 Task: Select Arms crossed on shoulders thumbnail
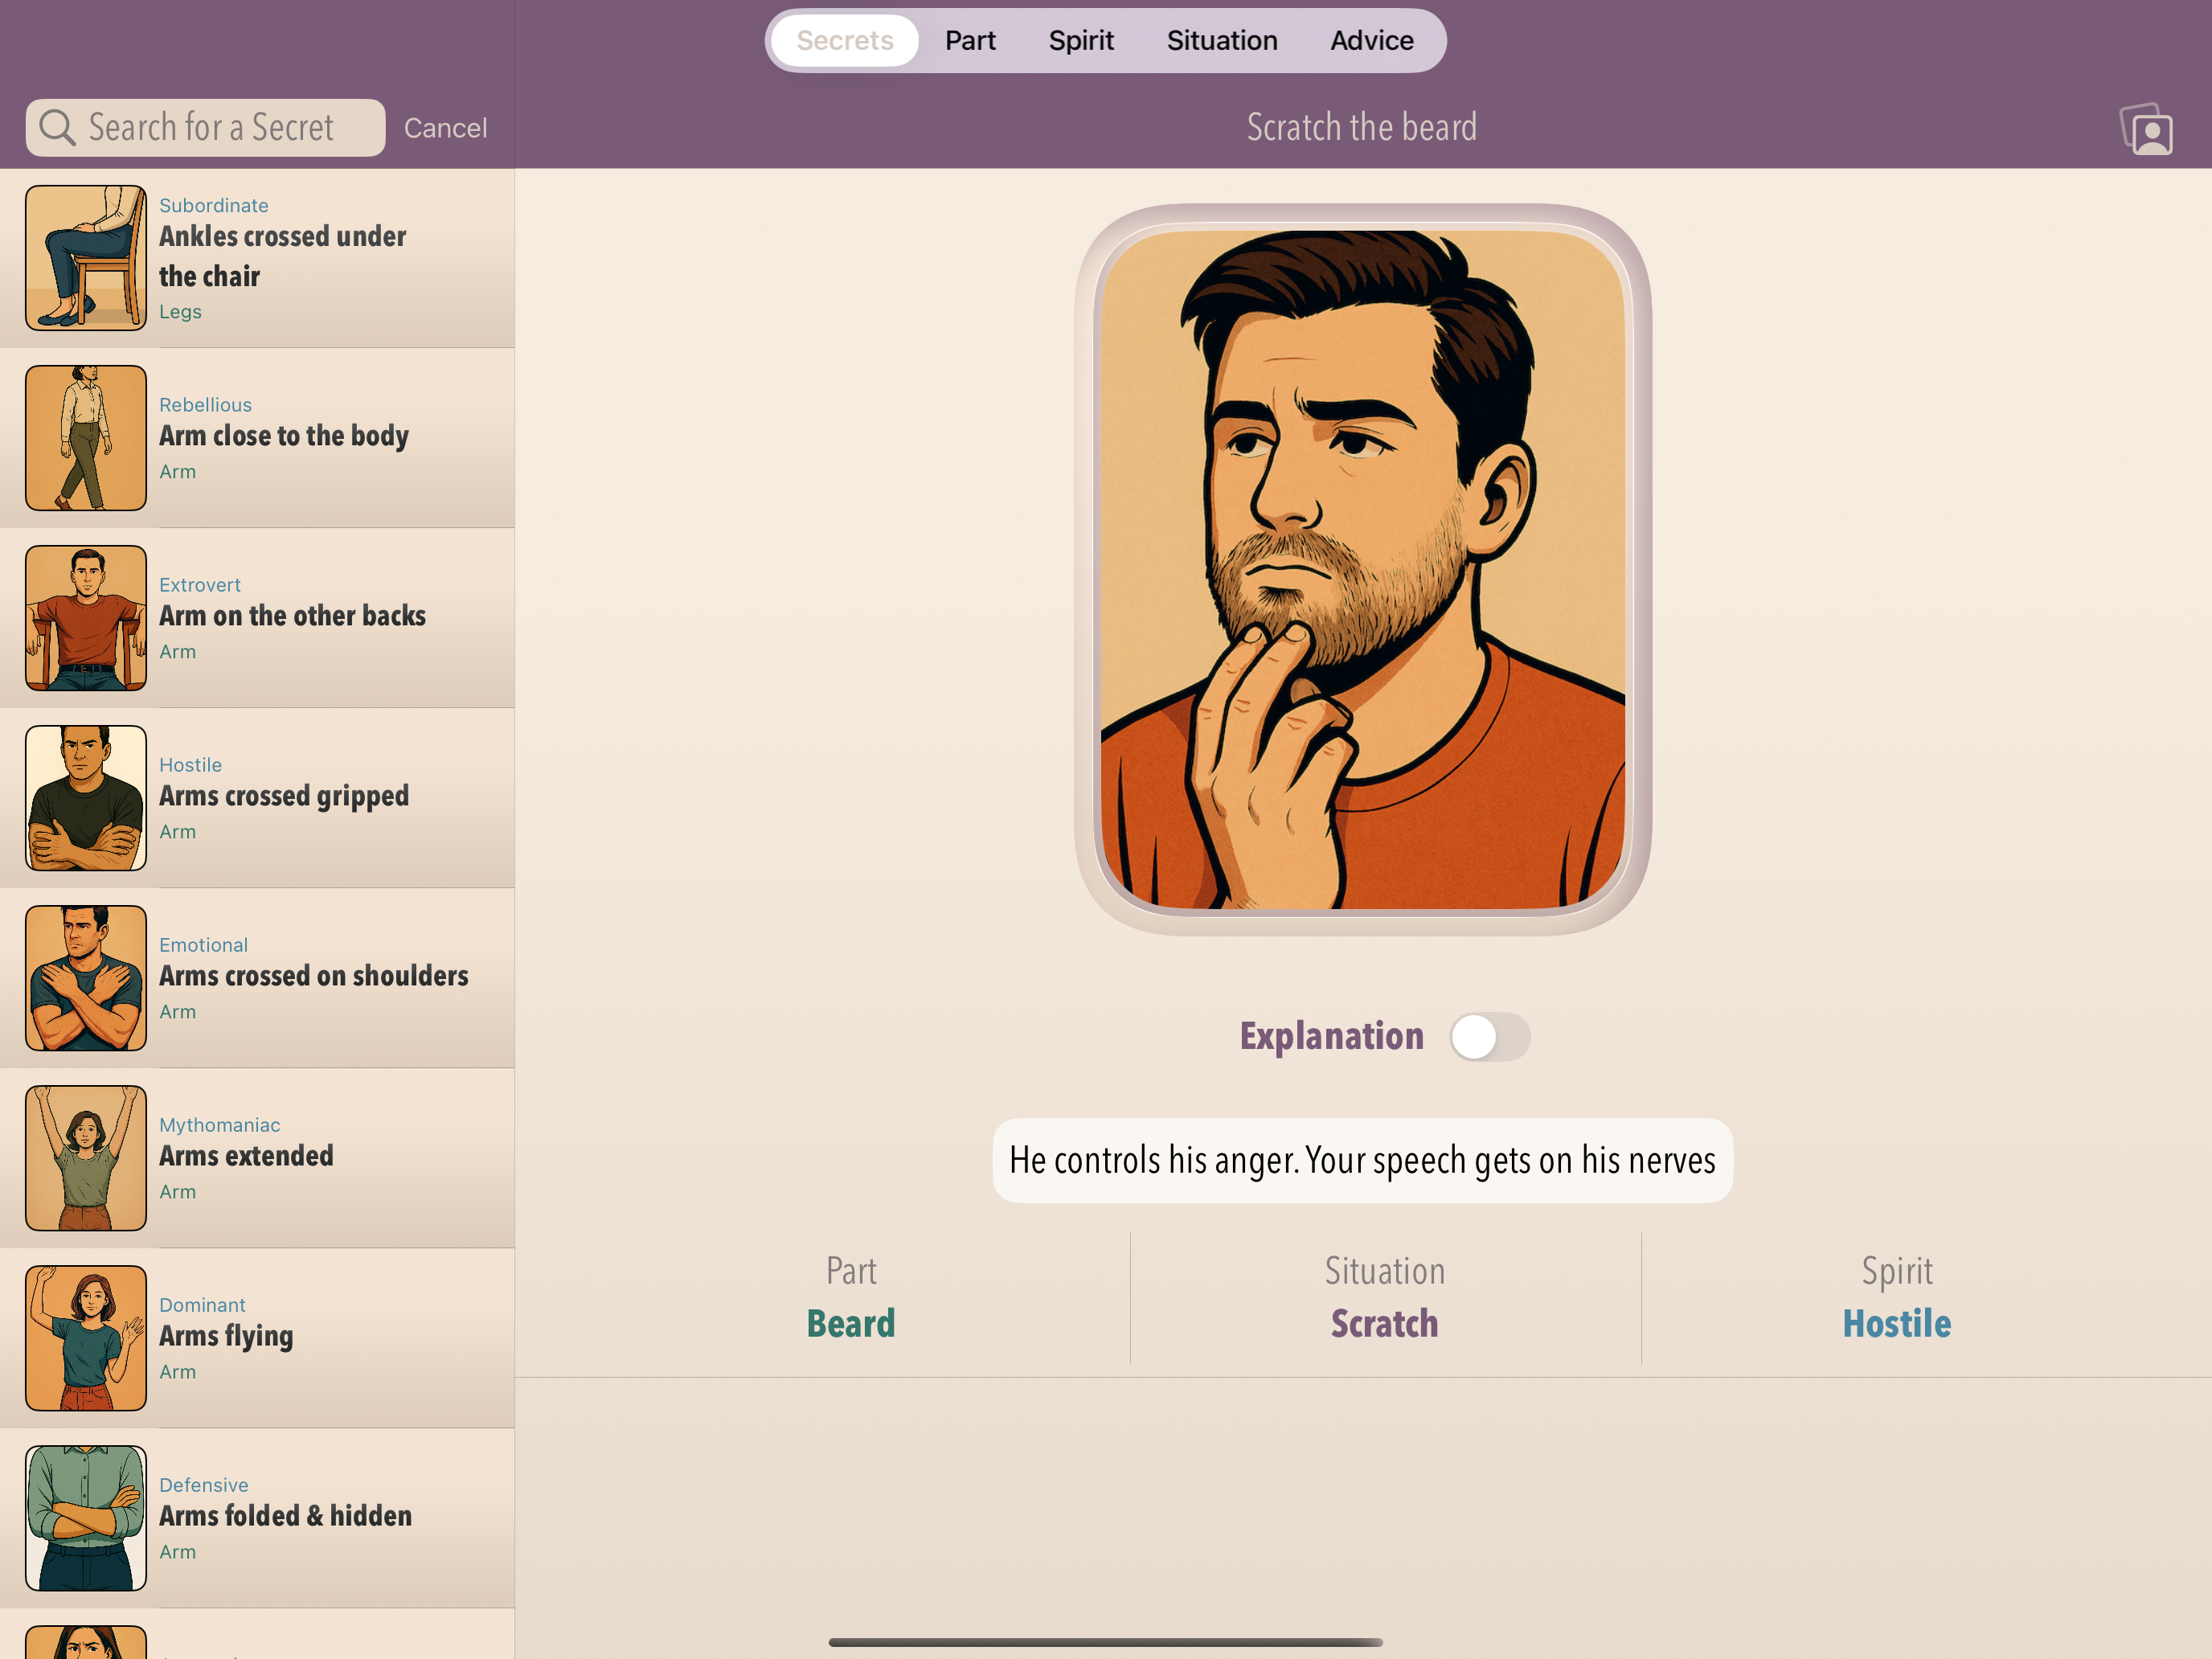(86, 978)
